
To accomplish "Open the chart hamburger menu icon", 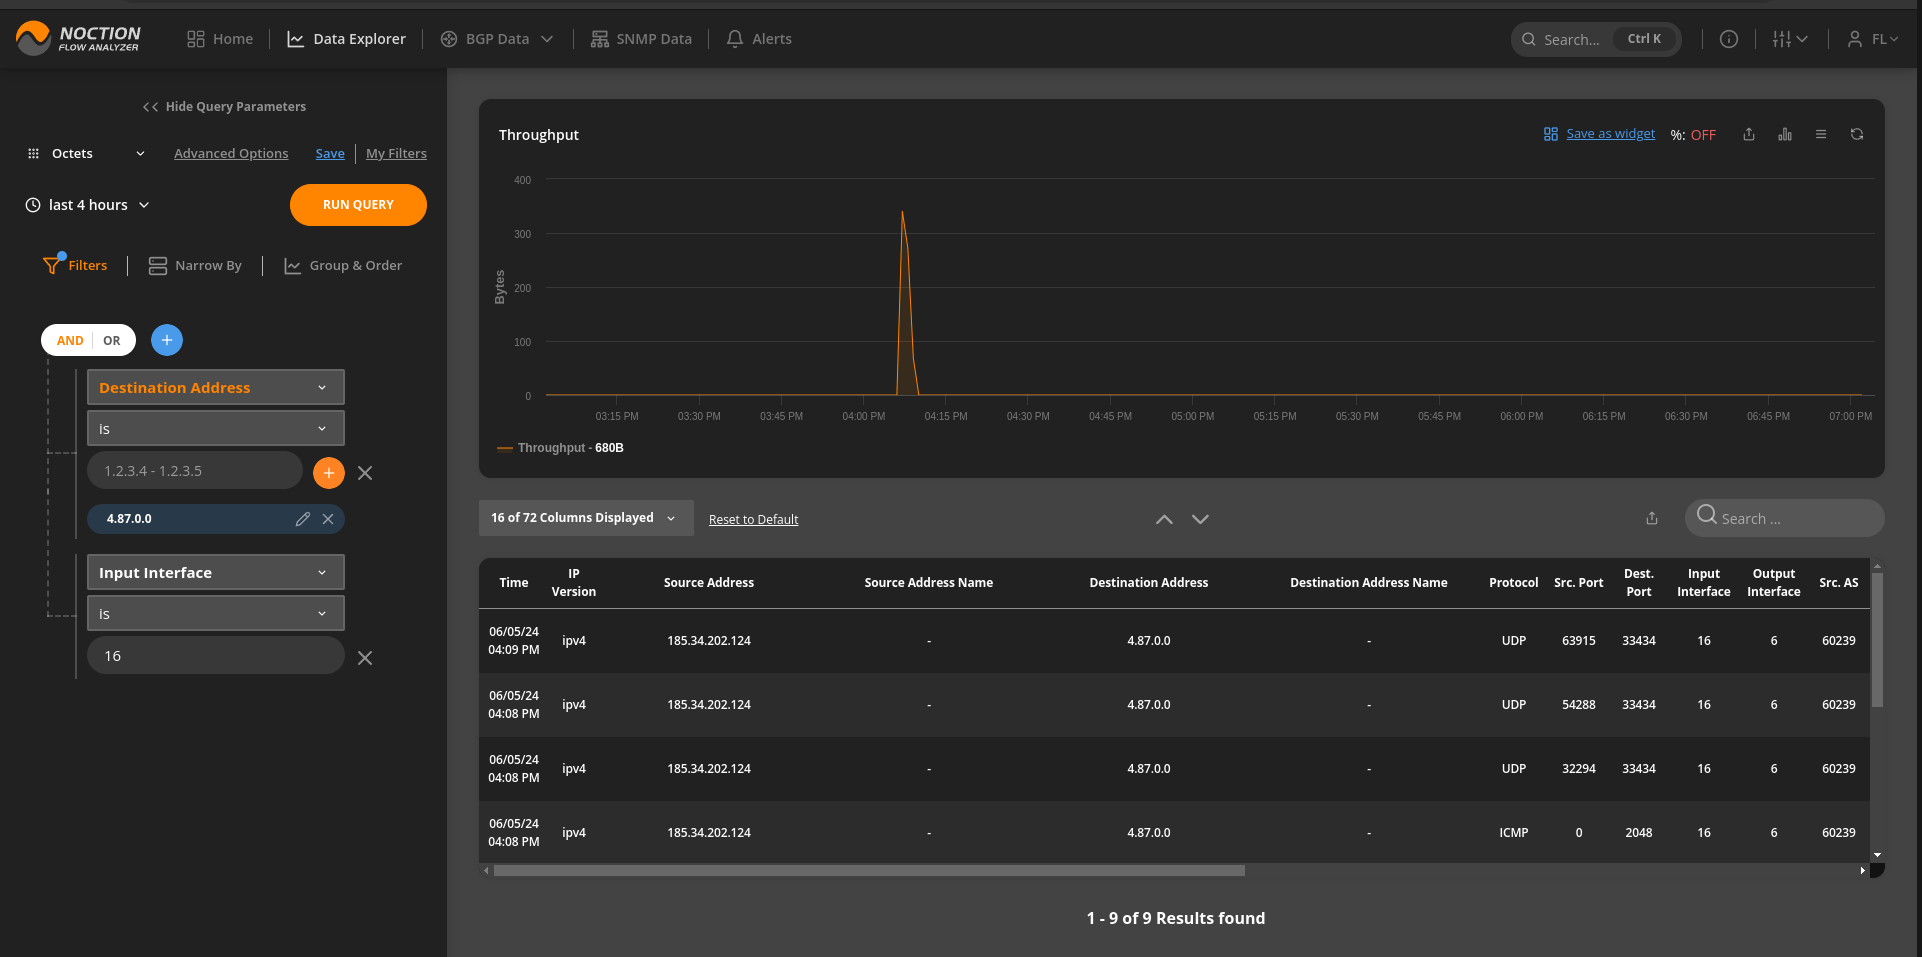I will point(1821,134).
